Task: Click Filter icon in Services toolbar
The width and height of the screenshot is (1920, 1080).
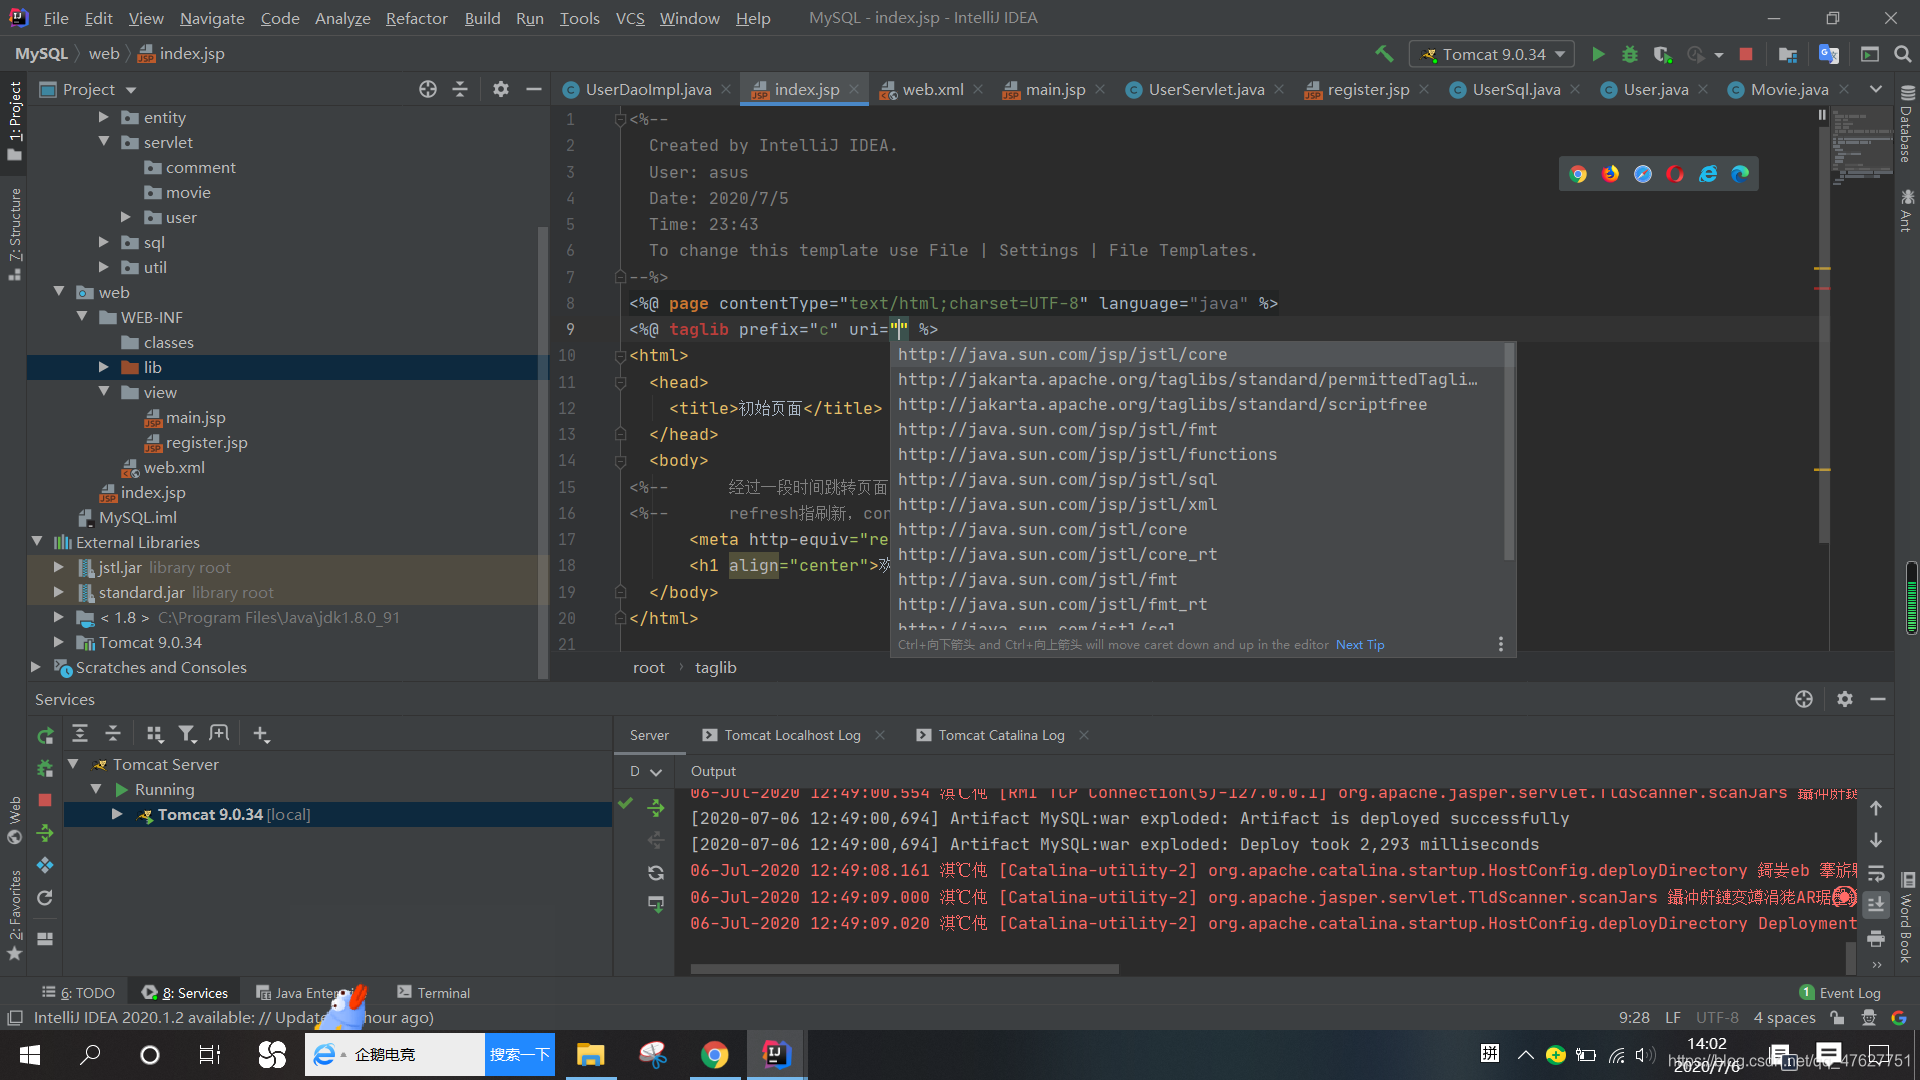Action: 187,734
